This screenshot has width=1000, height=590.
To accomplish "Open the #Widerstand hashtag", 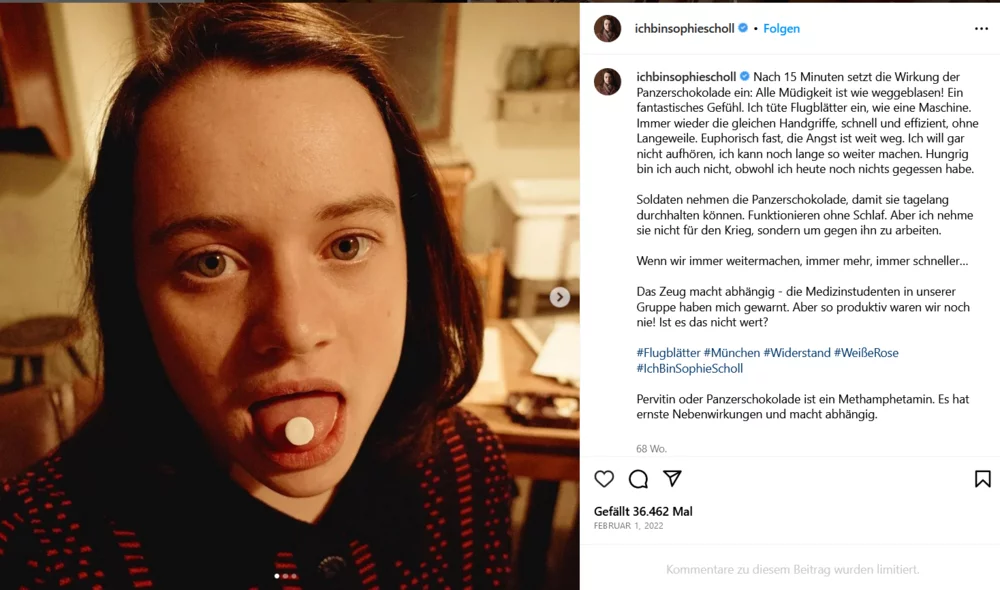I will pos(797,353).
